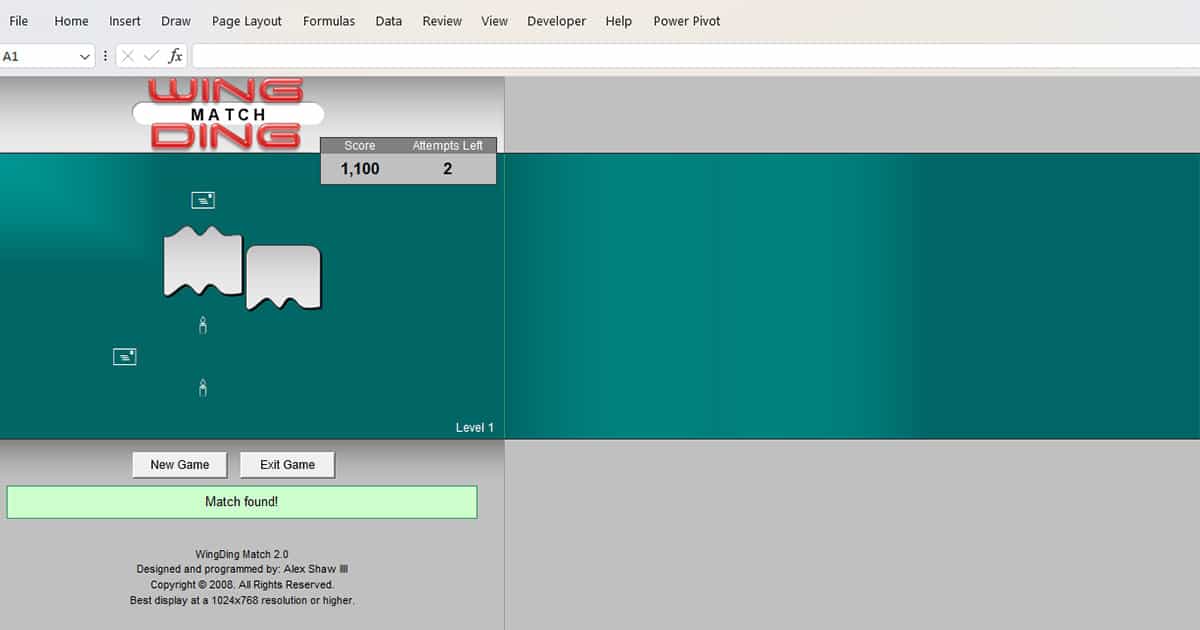The image size is (1200, 630).
Task: Confirm entry with the check mark icon
Action: pos(151,56)
